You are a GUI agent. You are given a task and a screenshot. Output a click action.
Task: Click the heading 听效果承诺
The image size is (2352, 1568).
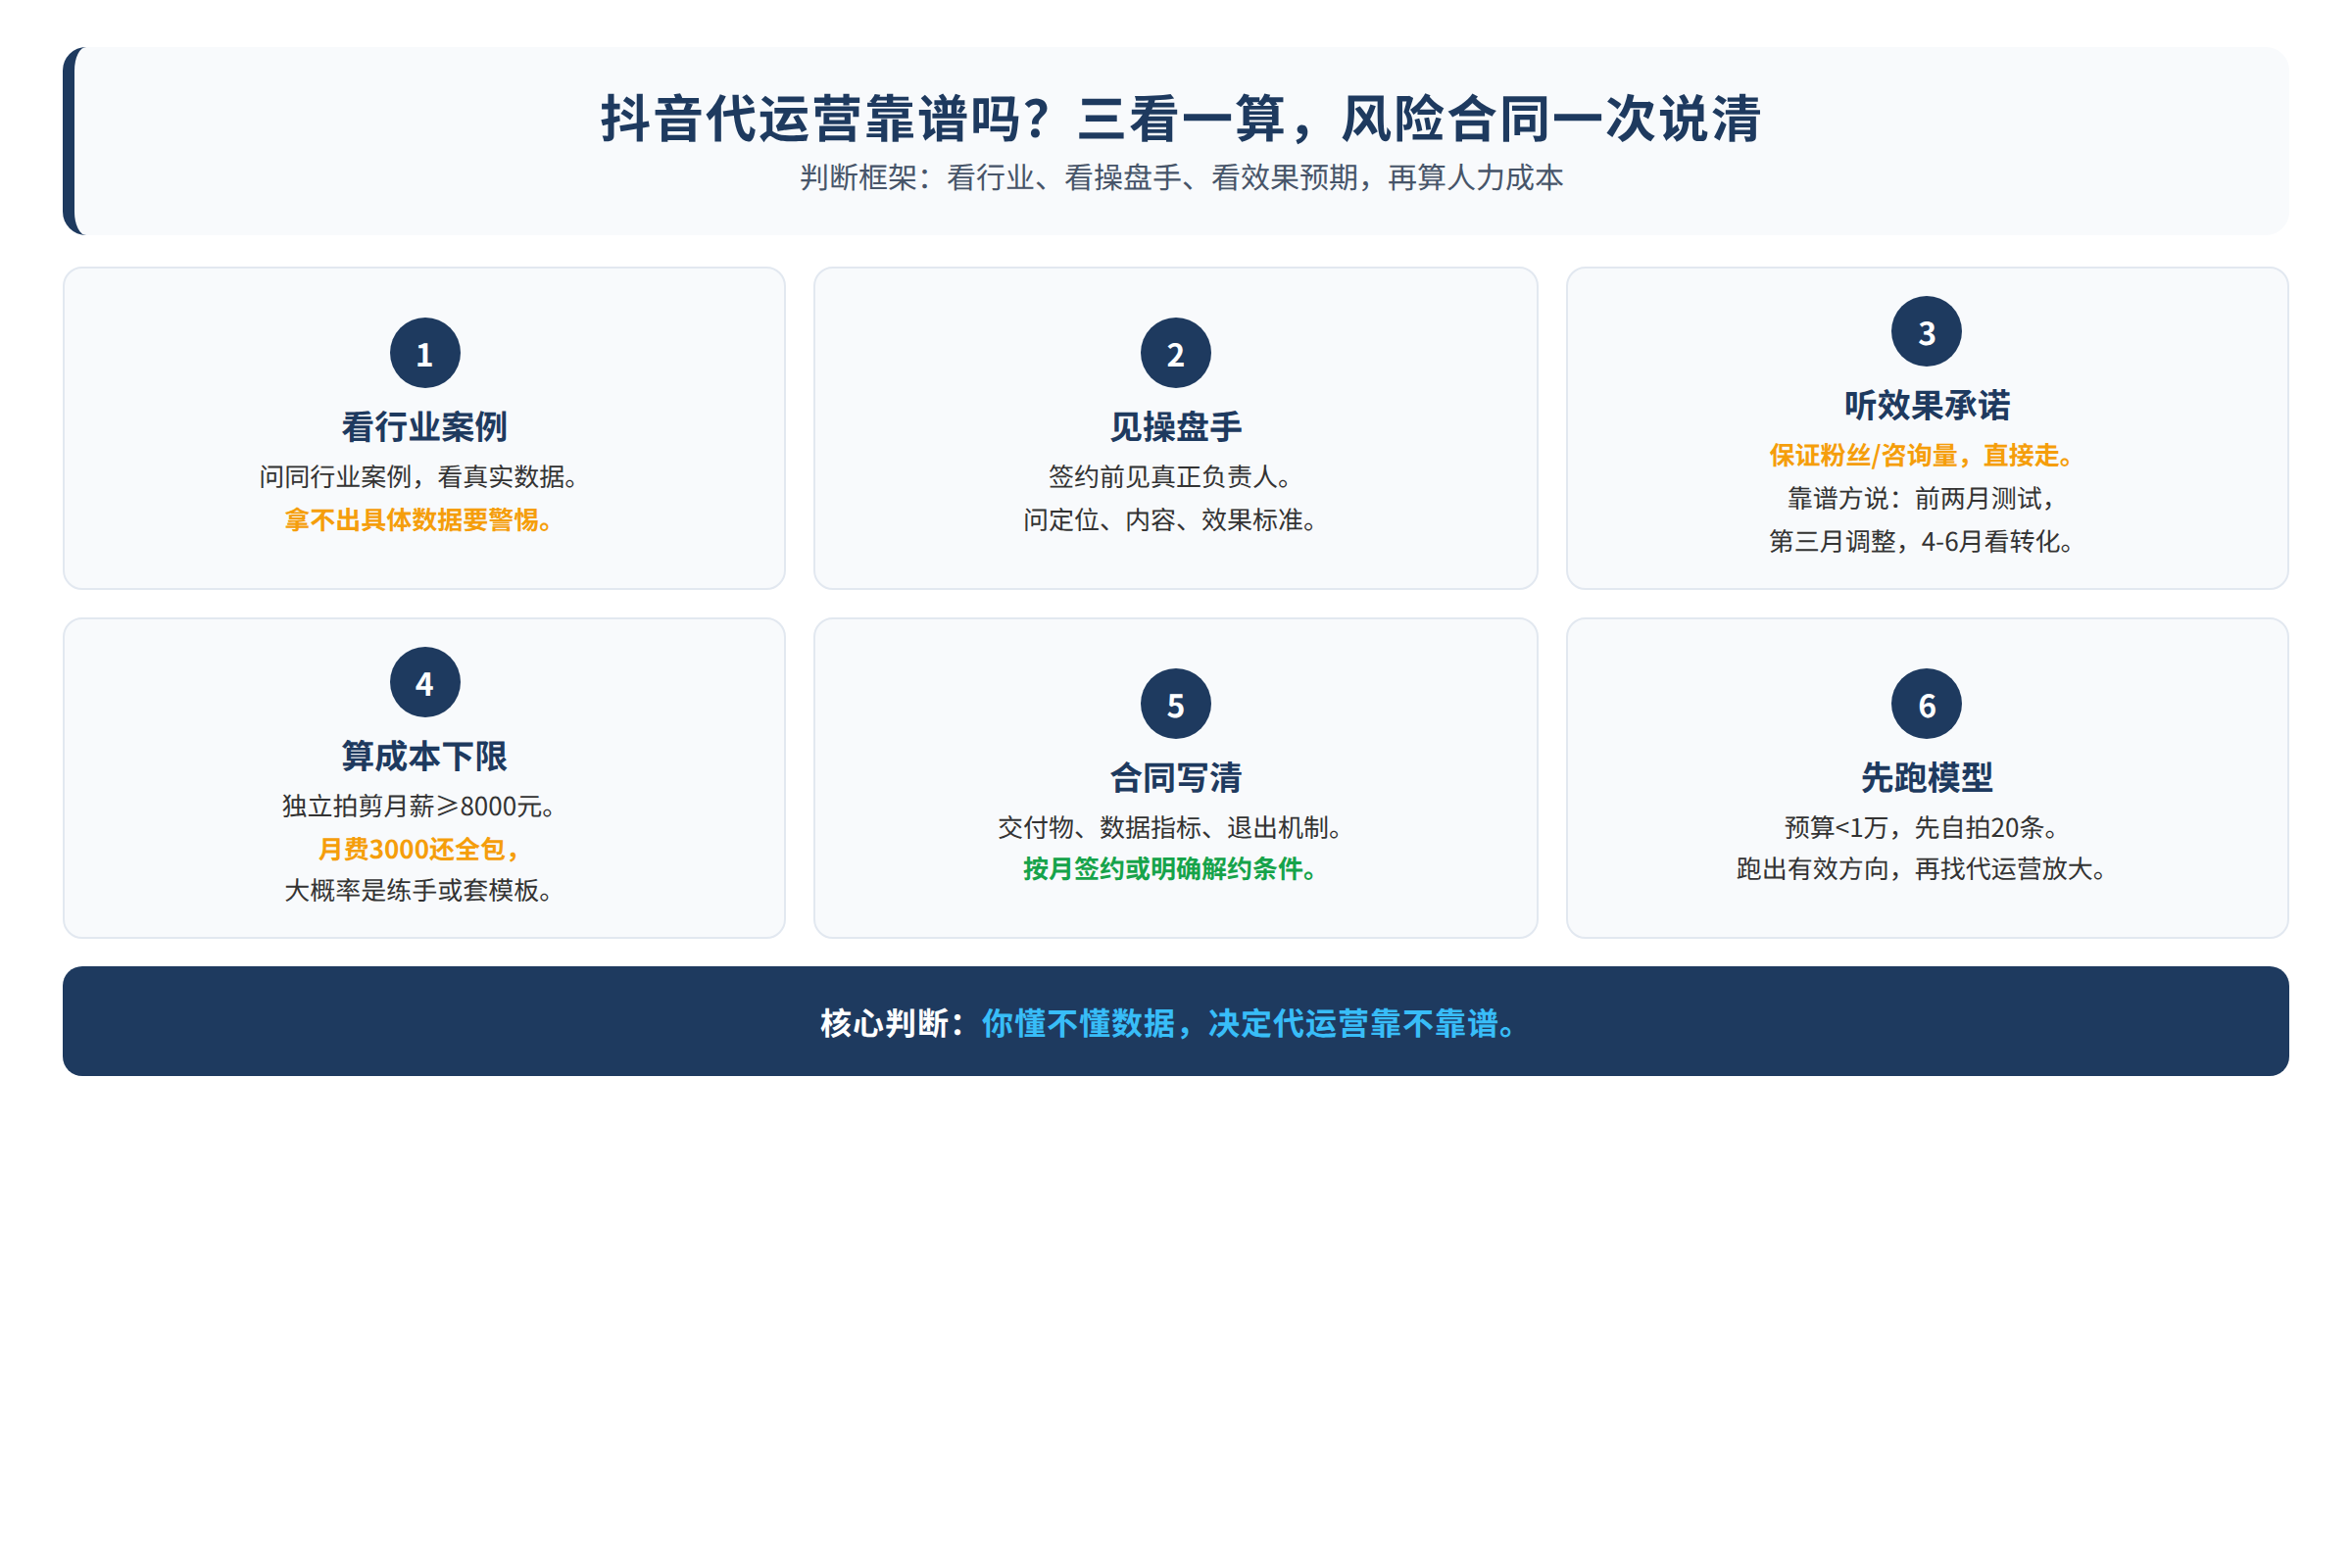[1927, 405]
